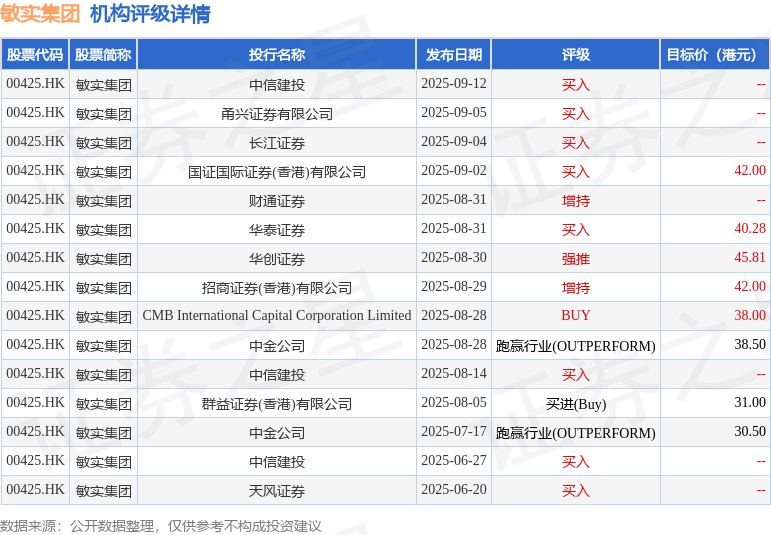Click the date 2025-09-05

point(454,112)
